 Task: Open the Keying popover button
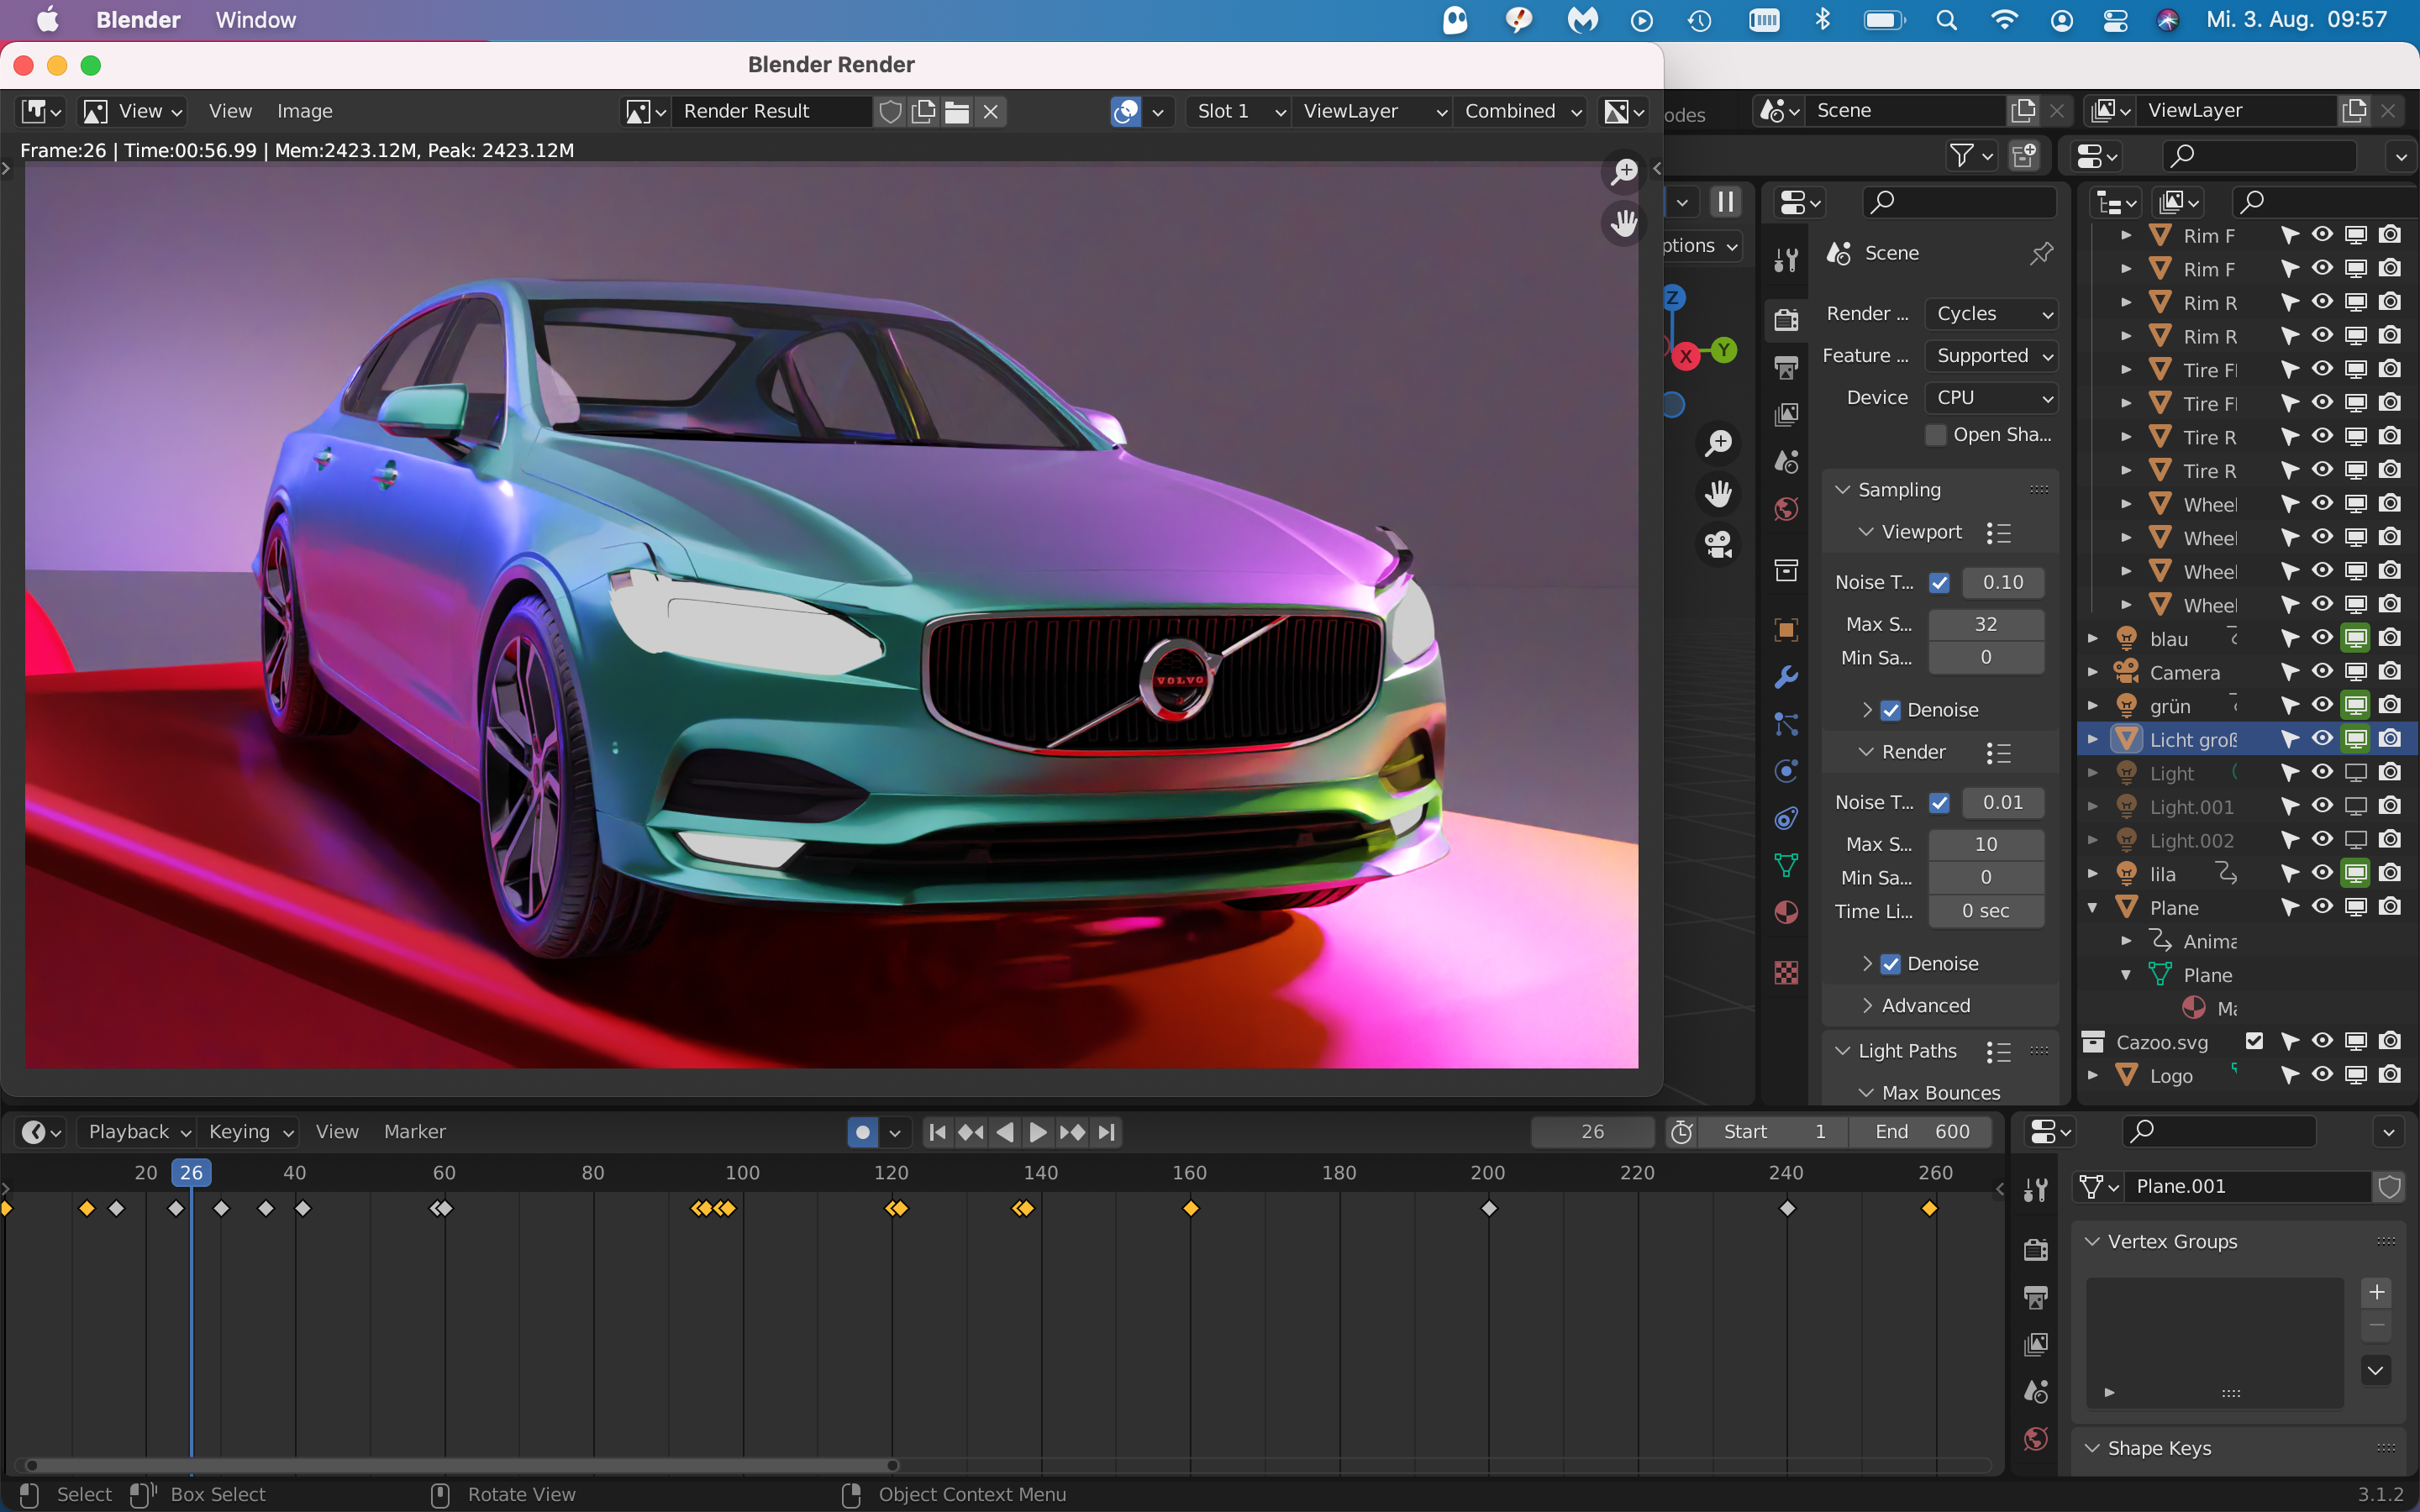250,1132
